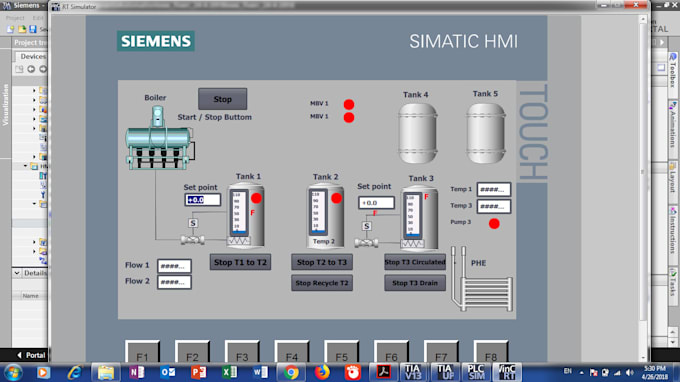The height and width of the screenshot is (382, 680).
Task: Click the F5 function key button
Action: (341, 352)
